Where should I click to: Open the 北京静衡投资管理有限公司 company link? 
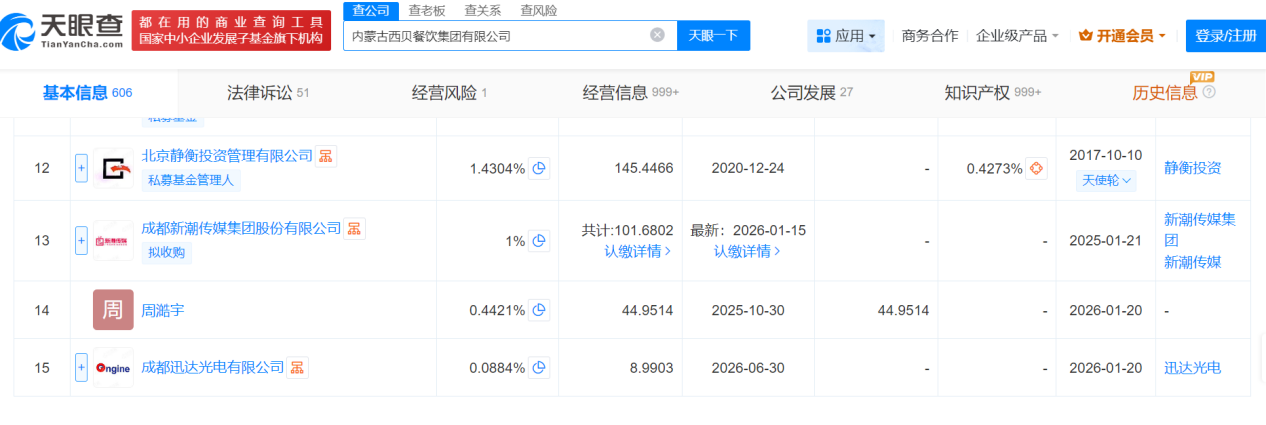click(228, 156)
